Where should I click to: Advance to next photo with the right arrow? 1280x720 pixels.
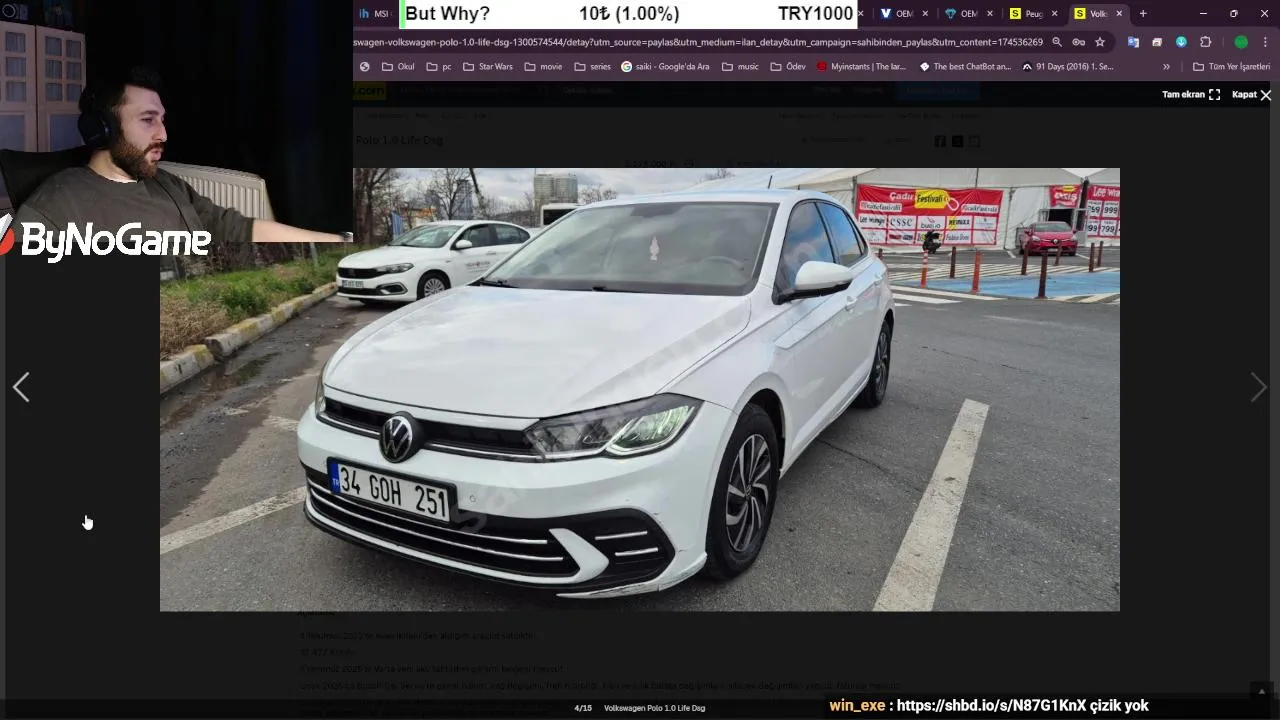tap(1259, 388)
